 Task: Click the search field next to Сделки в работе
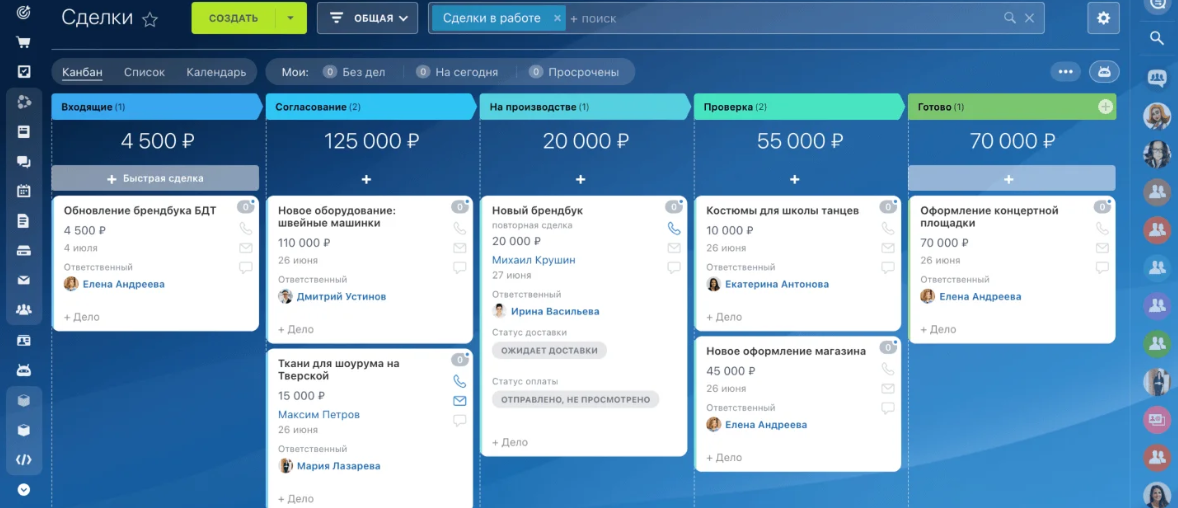[780, 18]
